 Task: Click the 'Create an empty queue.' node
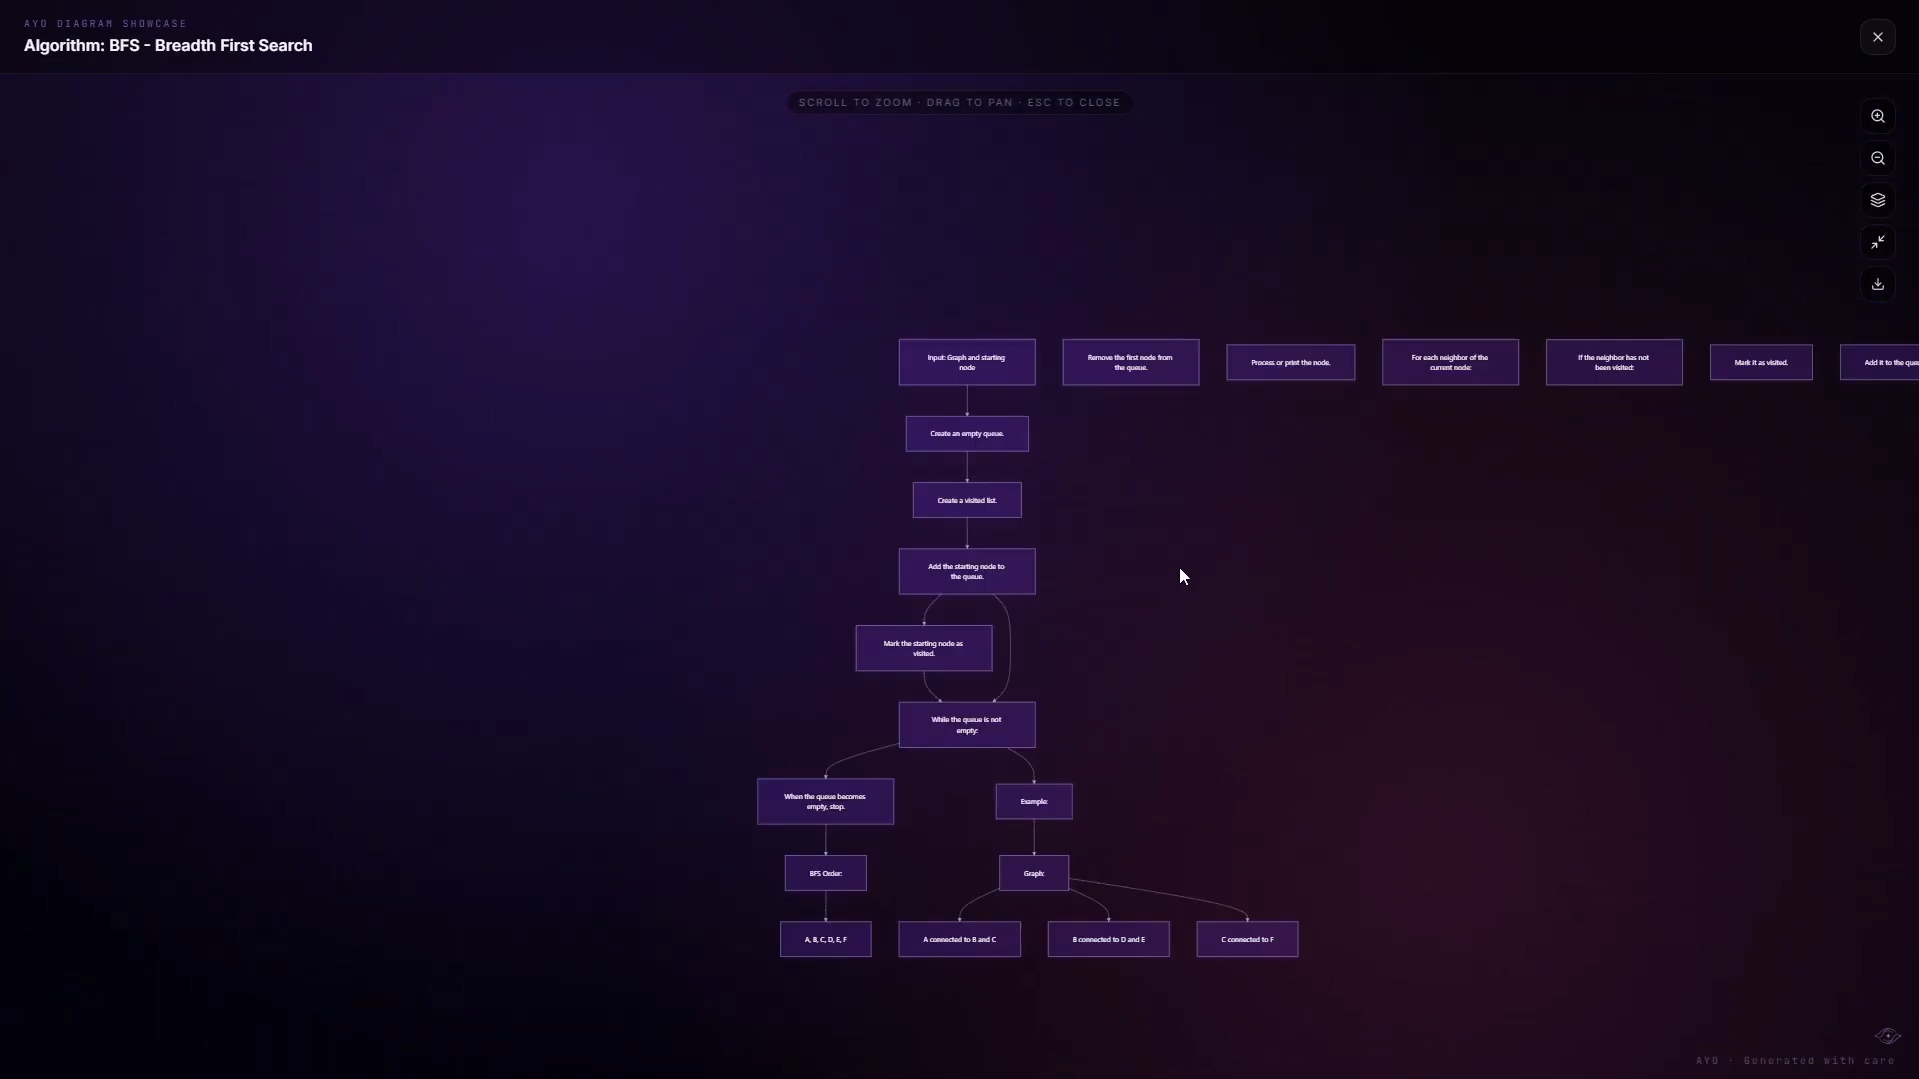coord(967,434)
